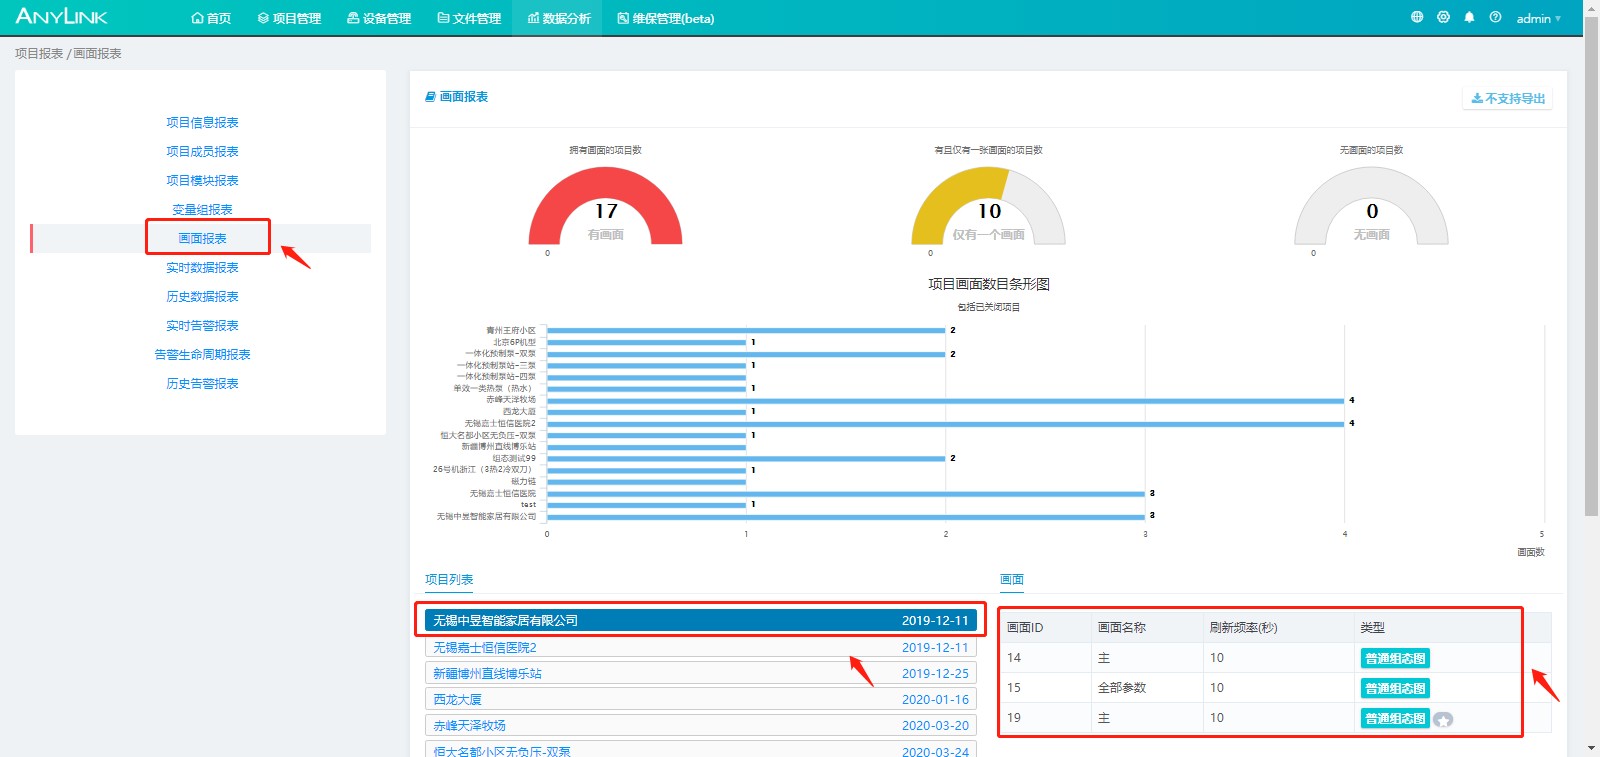This screenshot has width=1600, height=757.
Task: Click 普通组态图 tag for screen 19
Action: [1395, 718]
